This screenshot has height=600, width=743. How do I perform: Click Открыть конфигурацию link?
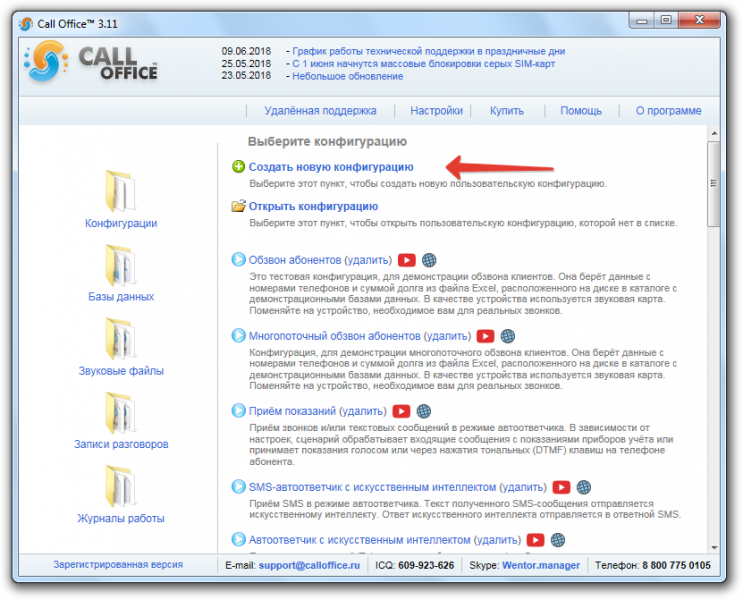(313, 206)
